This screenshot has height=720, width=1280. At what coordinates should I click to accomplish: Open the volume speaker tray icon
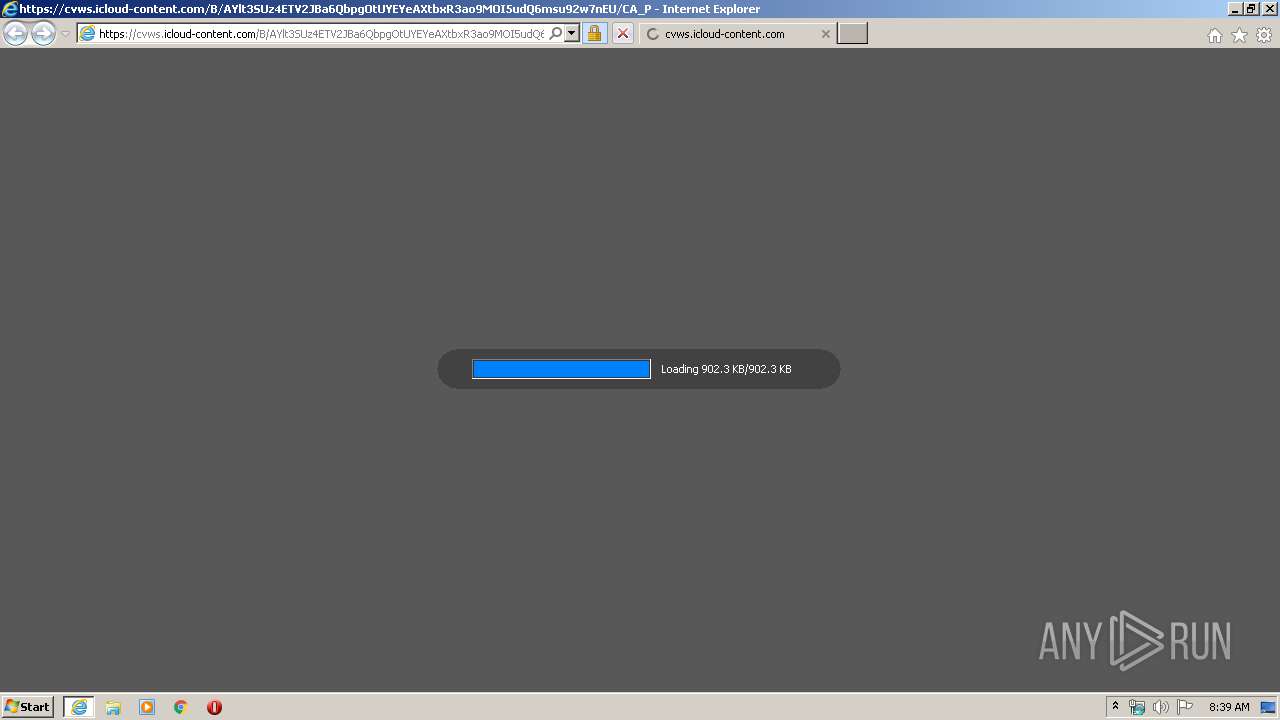1160,707
